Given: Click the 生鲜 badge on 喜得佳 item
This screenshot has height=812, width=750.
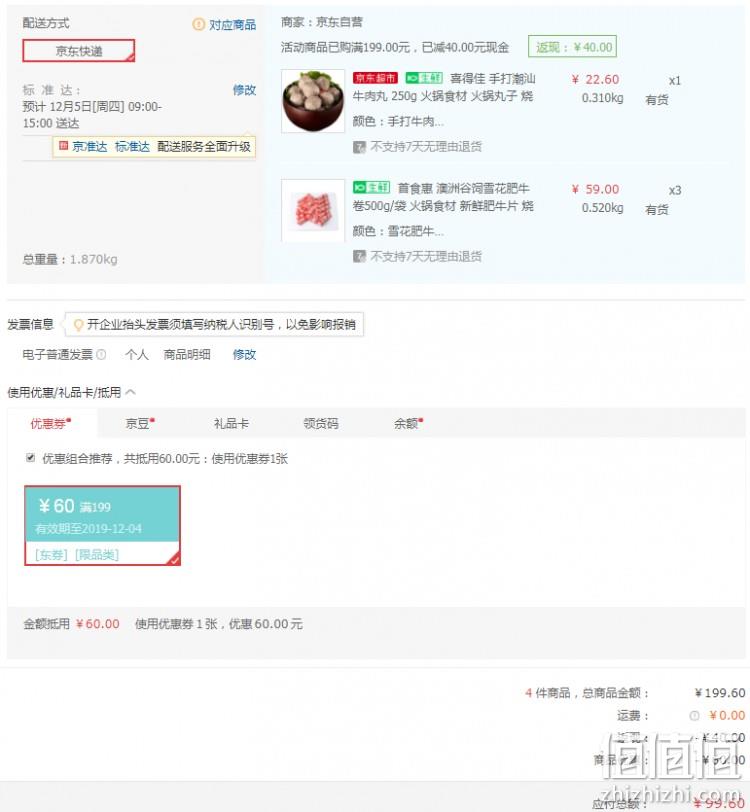Looking at the screenshot, I should coord(424,78).
